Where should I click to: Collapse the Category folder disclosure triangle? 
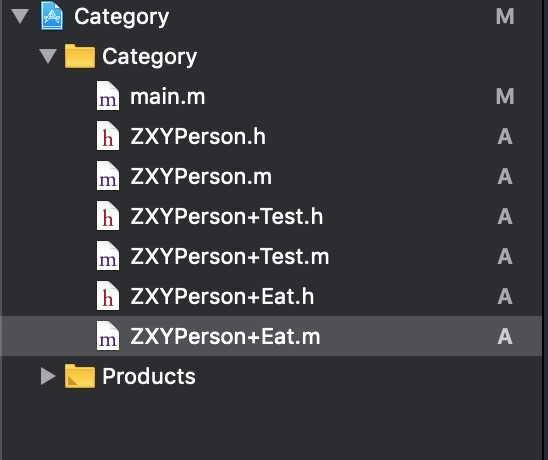pos(48,56)
